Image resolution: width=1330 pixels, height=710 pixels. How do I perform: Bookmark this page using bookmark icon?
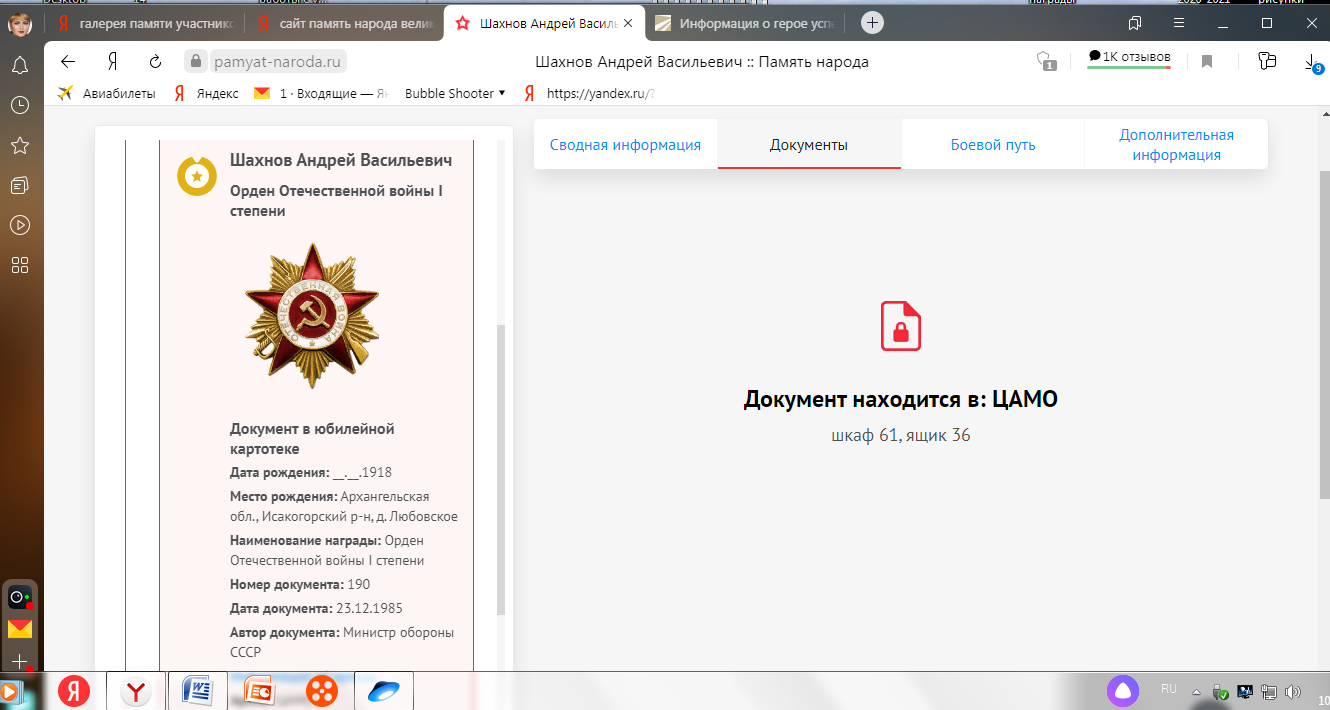(1207, 62)
